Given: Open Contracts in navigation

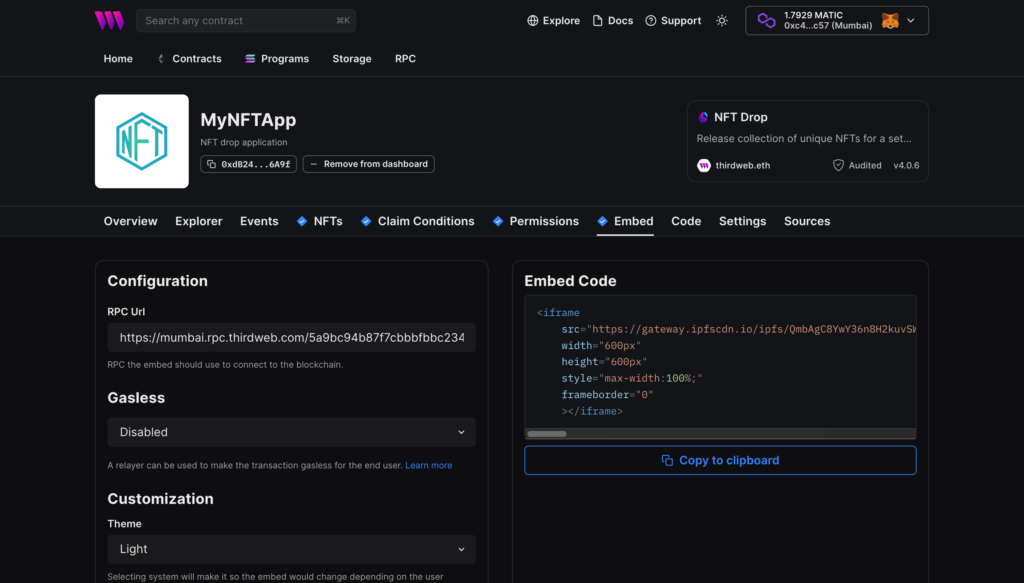Looking at the screenshot, I should 189,59.
